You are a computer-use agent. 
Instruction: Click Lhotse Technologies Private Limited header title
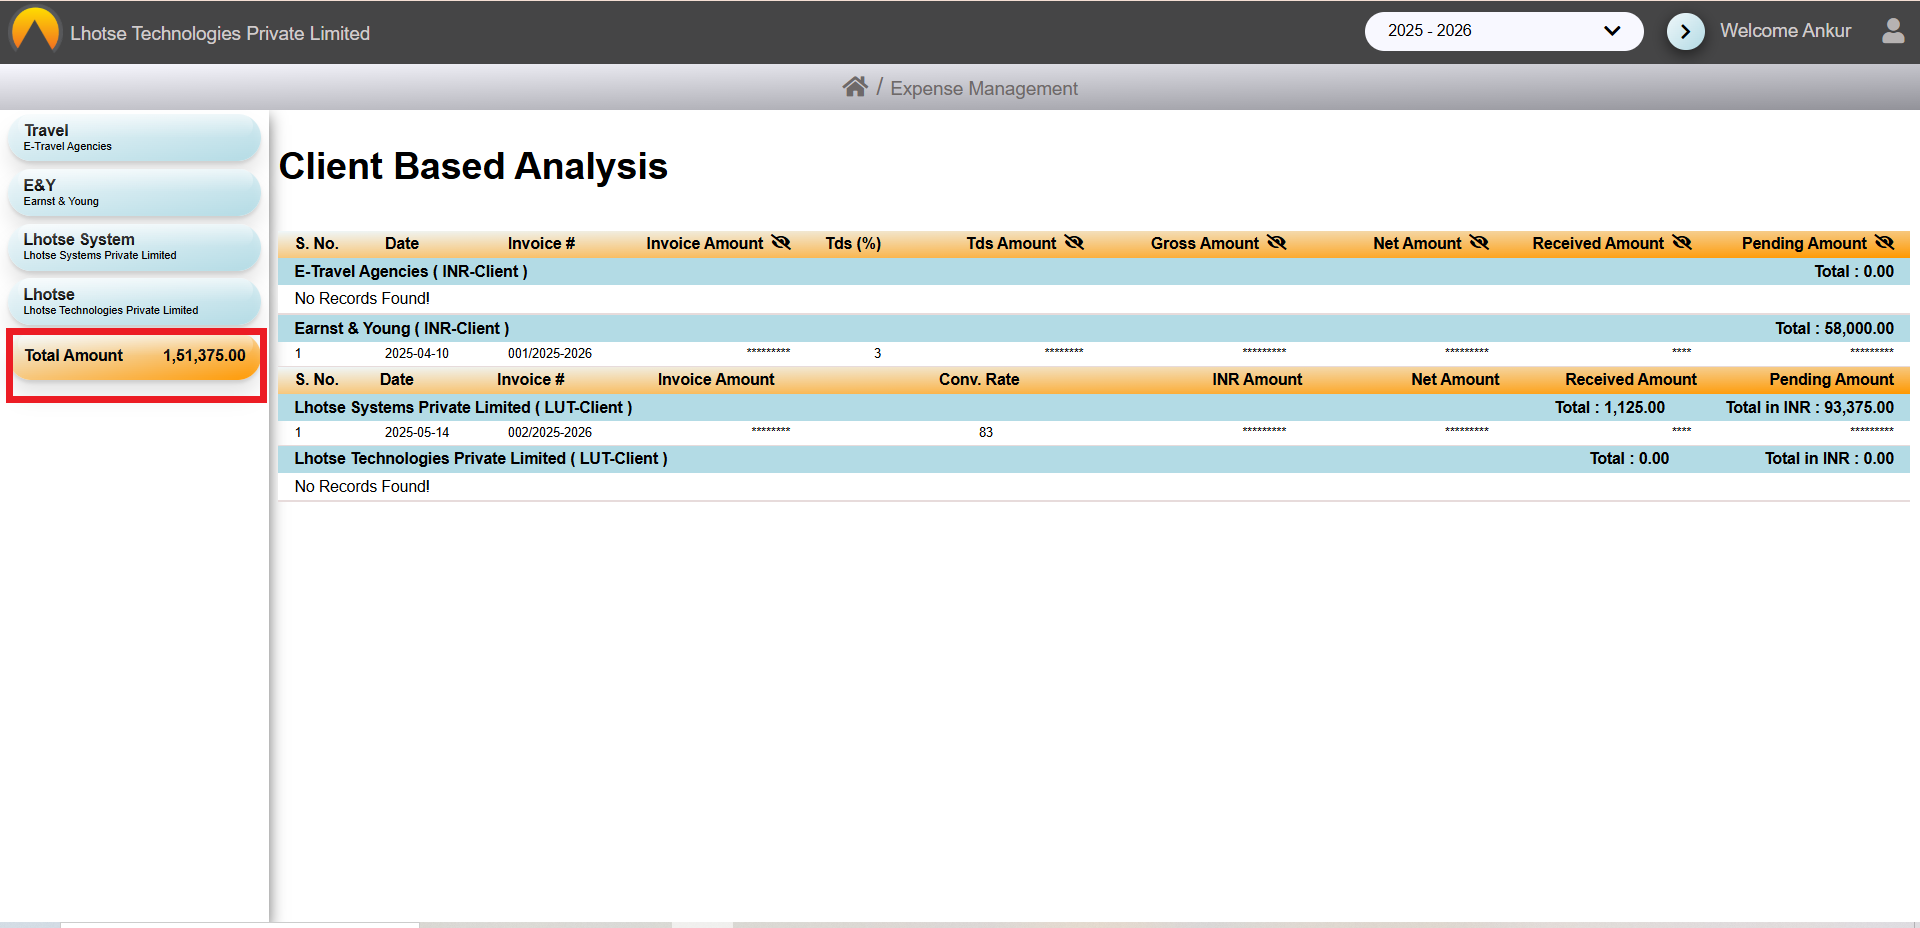[x=220, y=33]
